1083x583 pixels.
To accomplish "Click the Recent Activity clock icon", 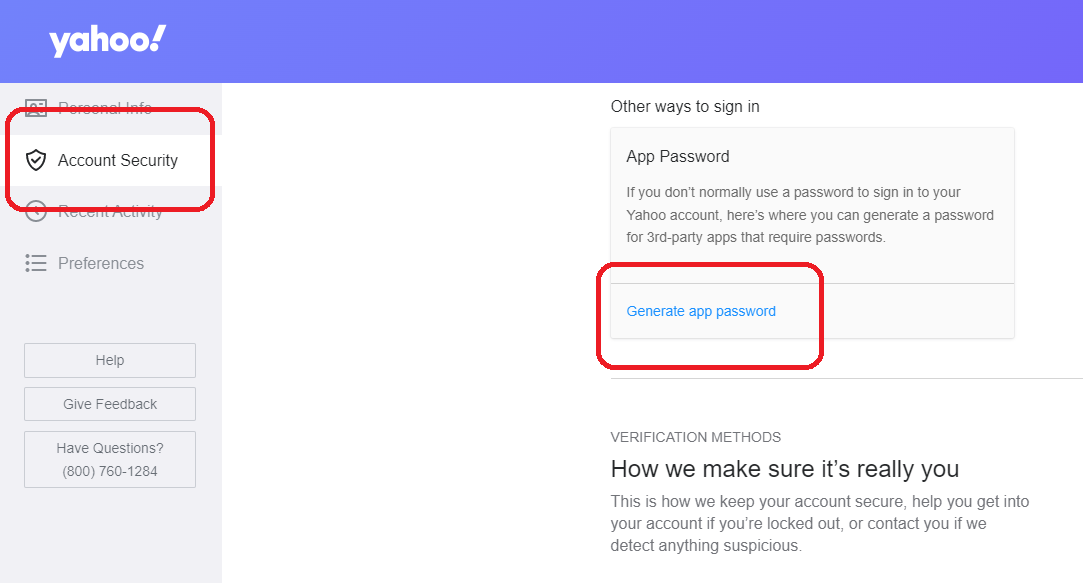I will click(x=36, y=211).
